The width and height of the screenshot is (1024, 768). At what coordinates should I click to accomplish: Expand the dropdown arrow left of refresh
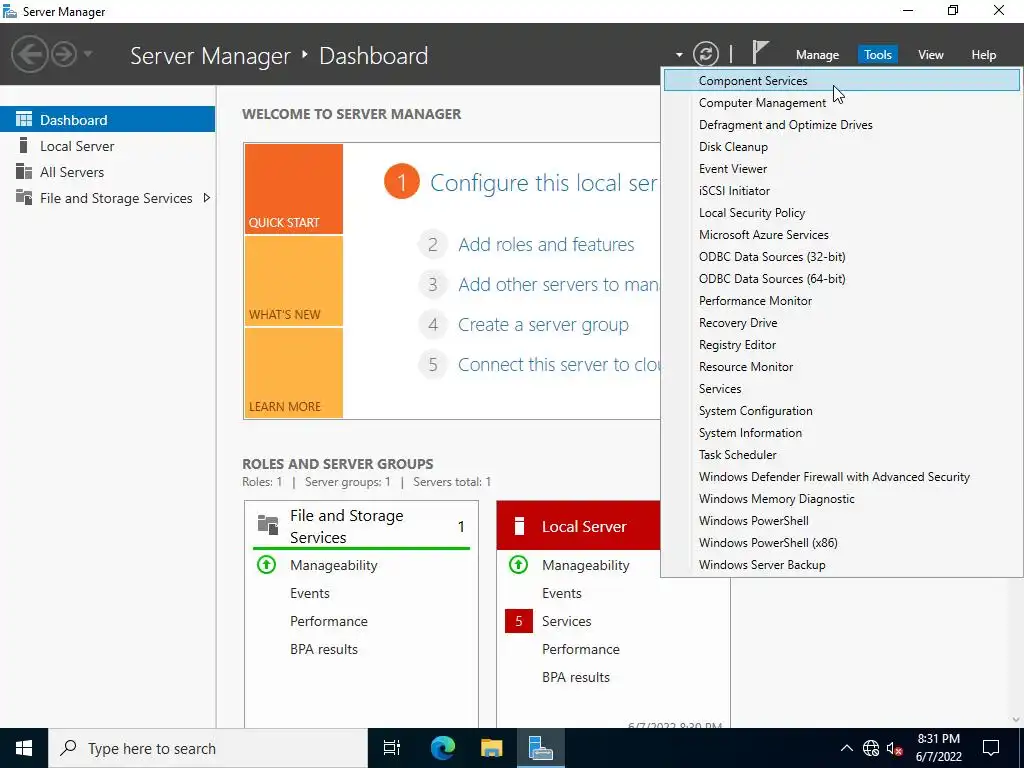point(679,55)
